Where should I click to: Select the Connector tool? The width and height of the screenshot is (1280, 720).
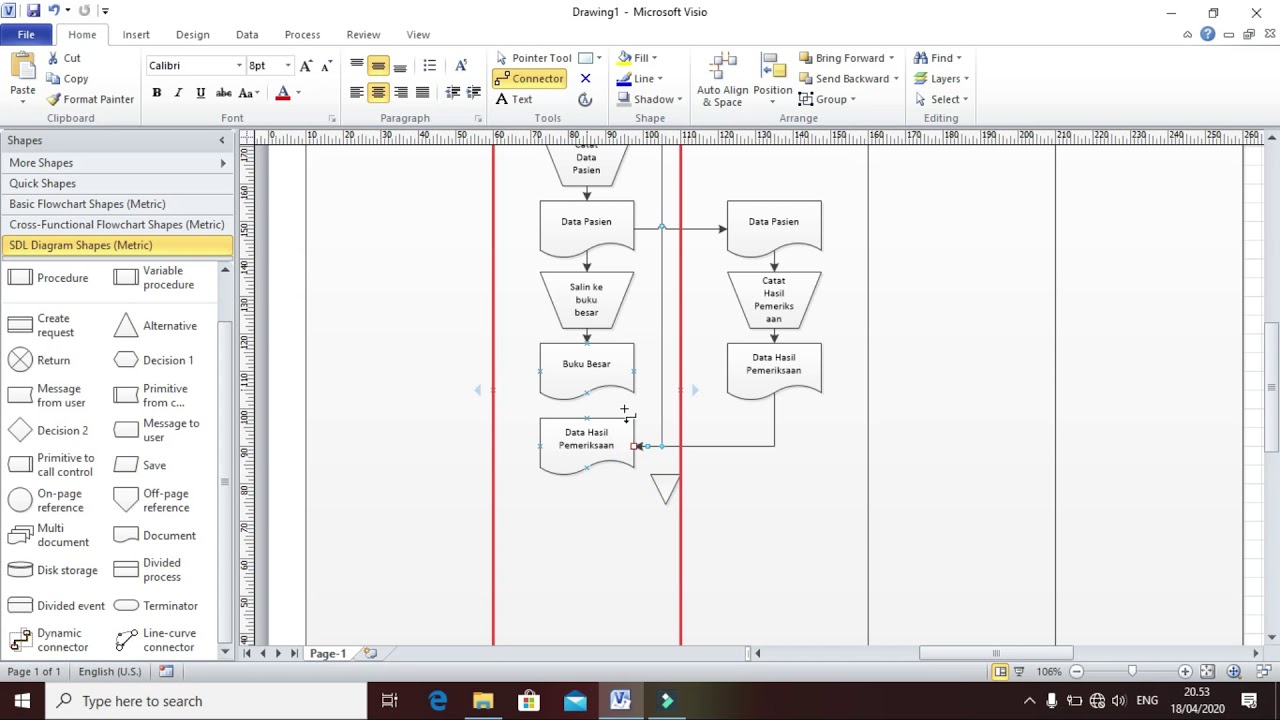pyautogui.click(x=529, y=78)
